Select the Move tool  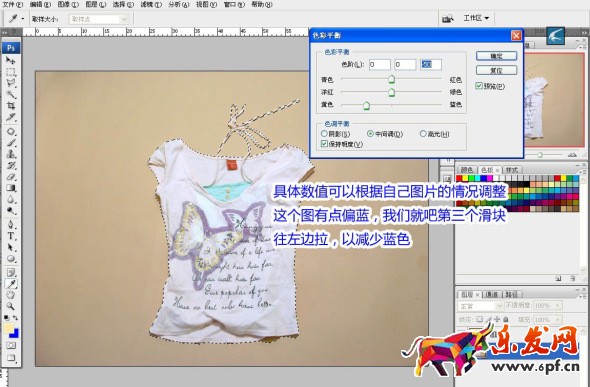click(11, 60)
